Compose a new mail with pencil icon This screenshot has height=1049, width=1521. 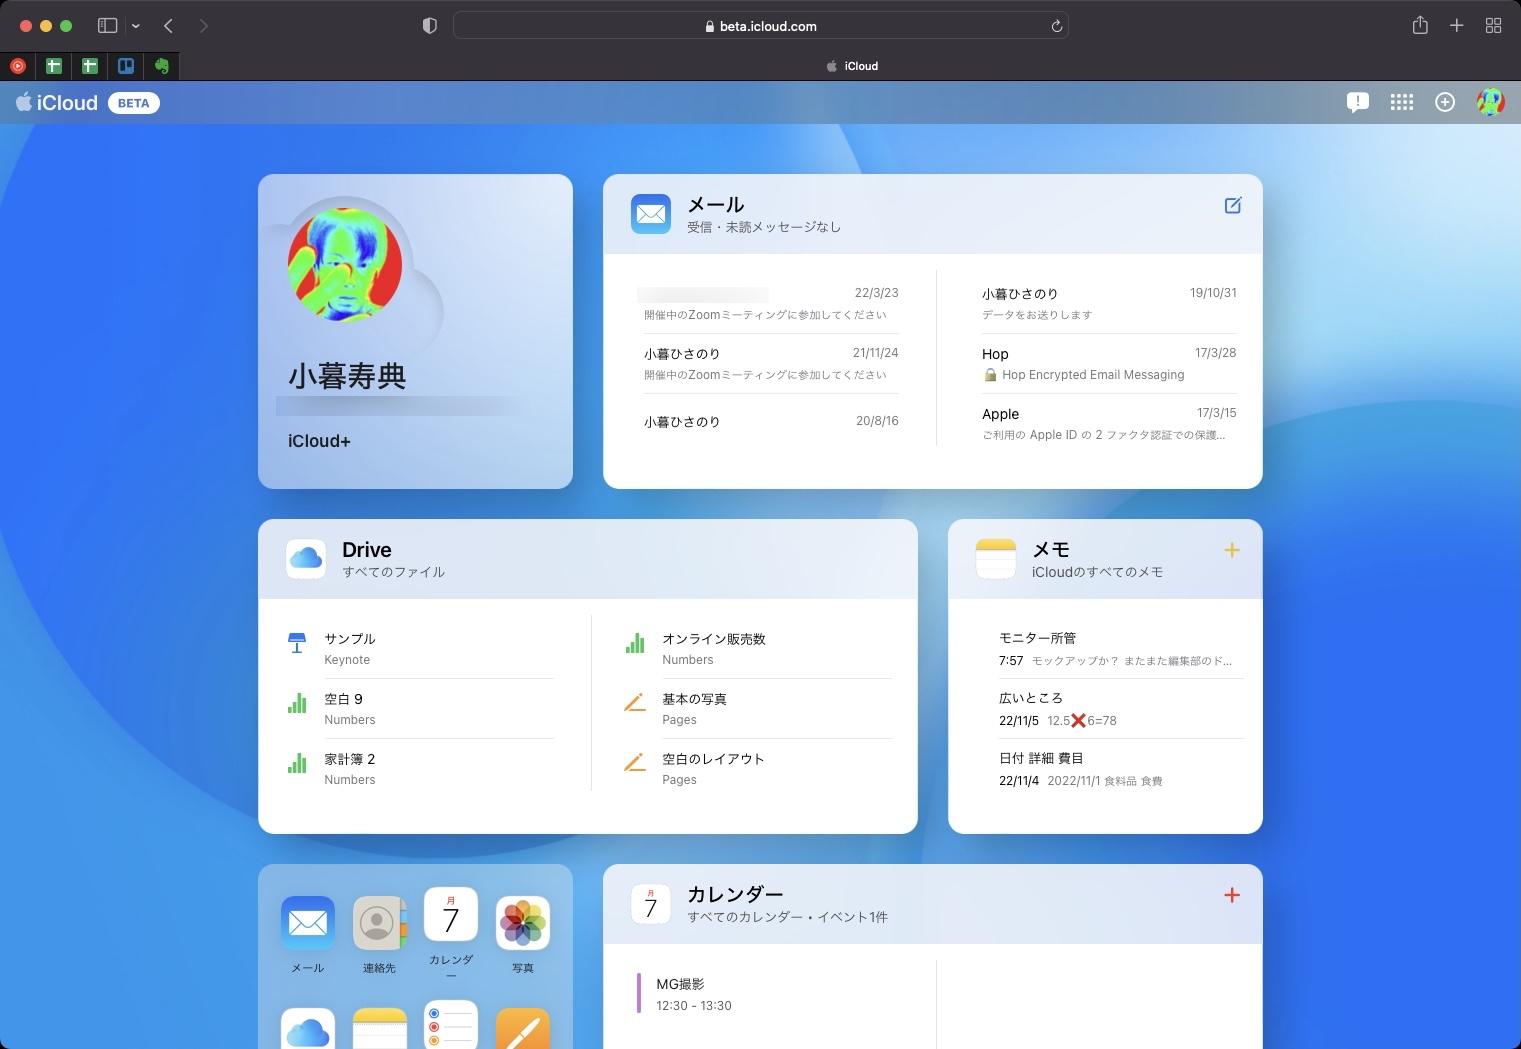click(1233, 205)
